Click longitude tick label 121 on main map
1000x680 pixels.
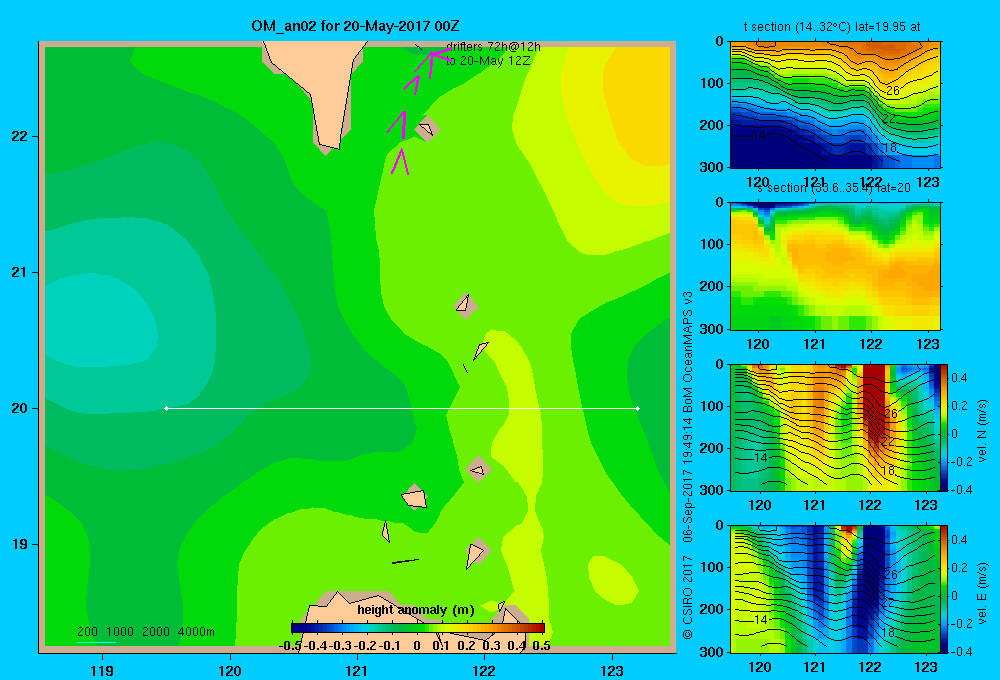(357, 670)
